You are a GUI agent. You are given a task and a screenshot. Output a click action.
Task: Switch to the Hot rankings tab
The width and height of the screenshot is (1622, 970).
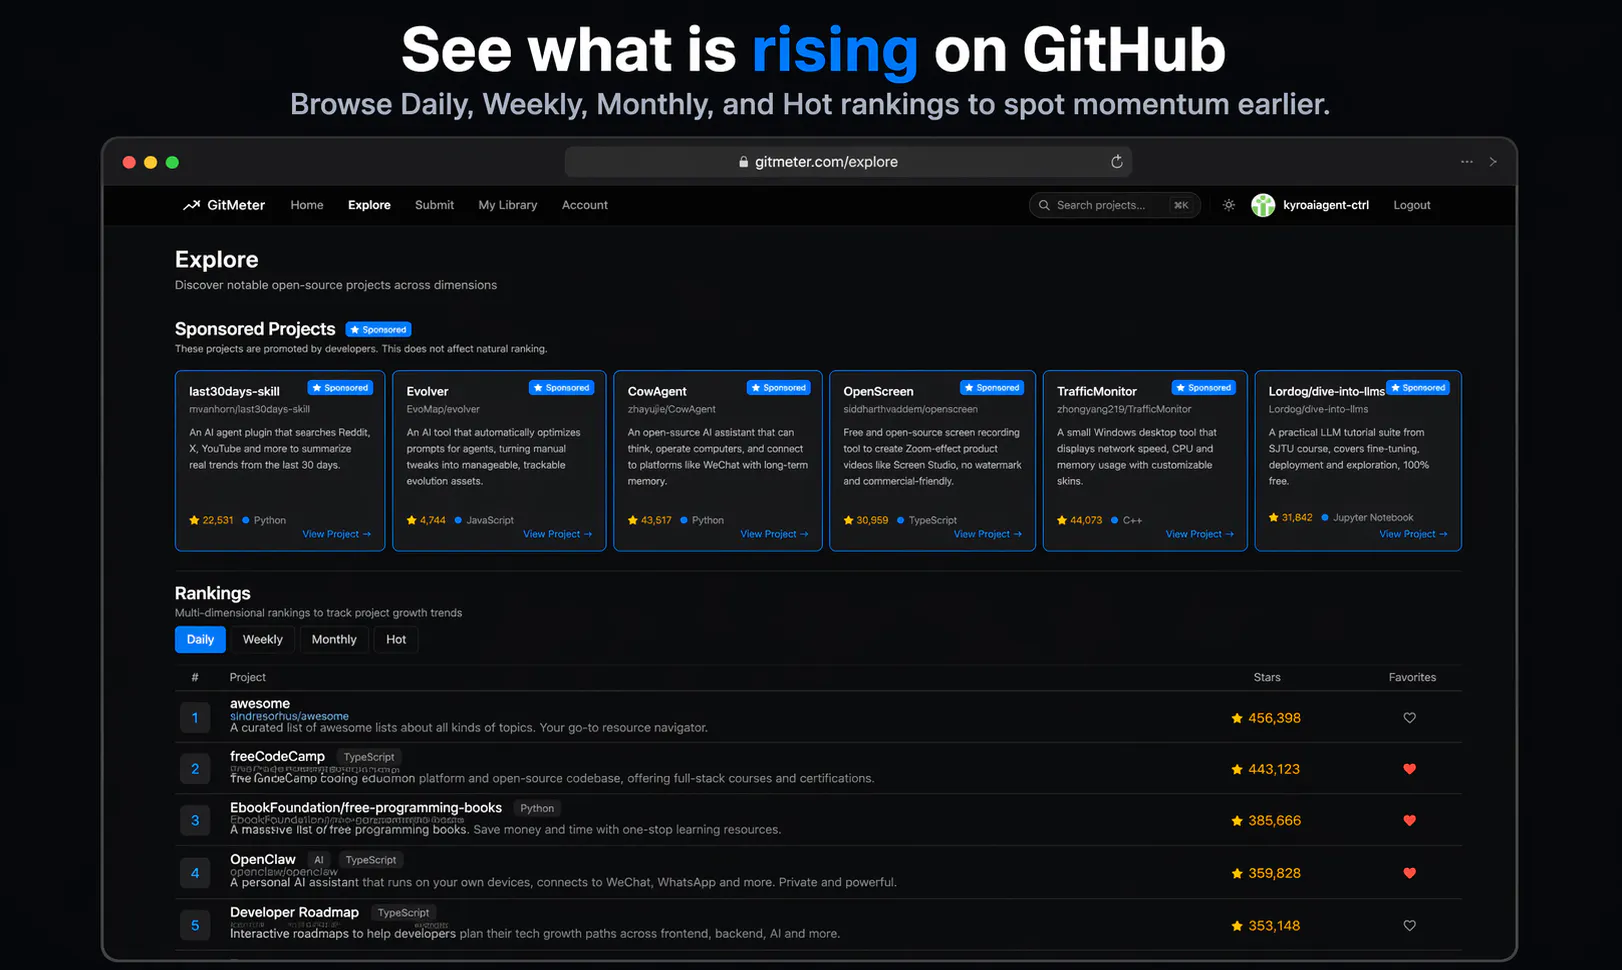point(396,640)
